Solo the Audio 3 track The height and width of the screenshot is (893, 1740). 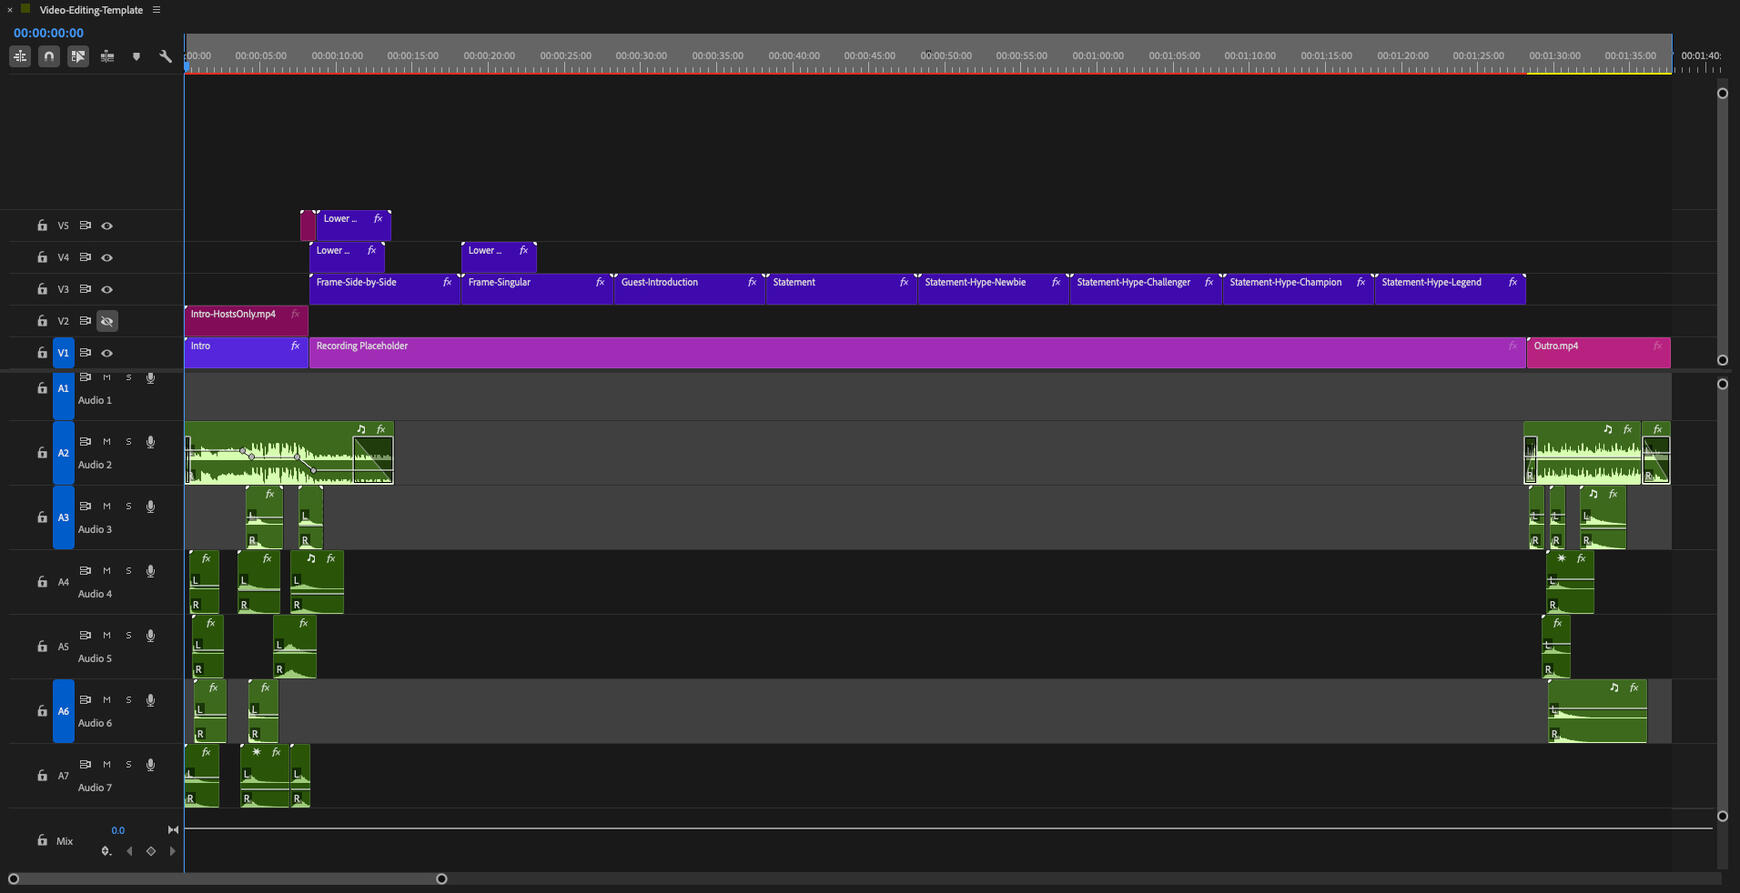[x=128, y=506]
